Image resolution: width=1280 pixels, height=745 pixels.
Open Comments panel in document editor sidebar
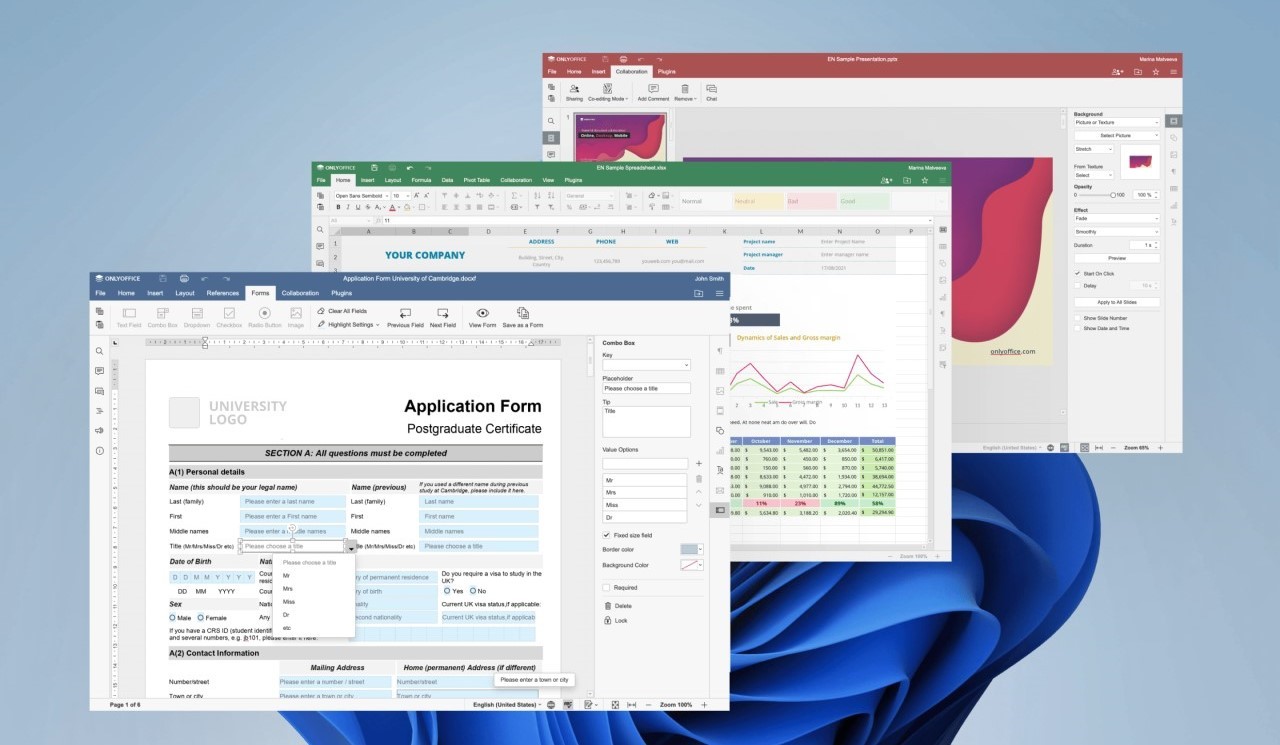click(99, 371)
